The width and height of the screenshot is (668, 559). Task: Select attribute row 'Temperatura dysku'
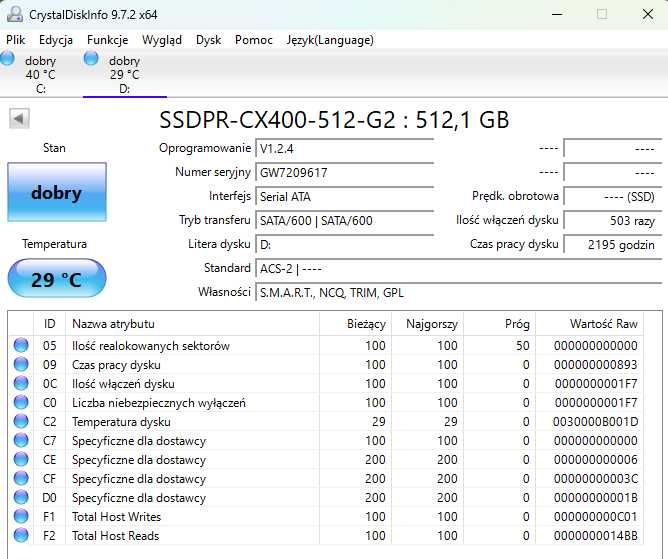click(x=325, y=421)
